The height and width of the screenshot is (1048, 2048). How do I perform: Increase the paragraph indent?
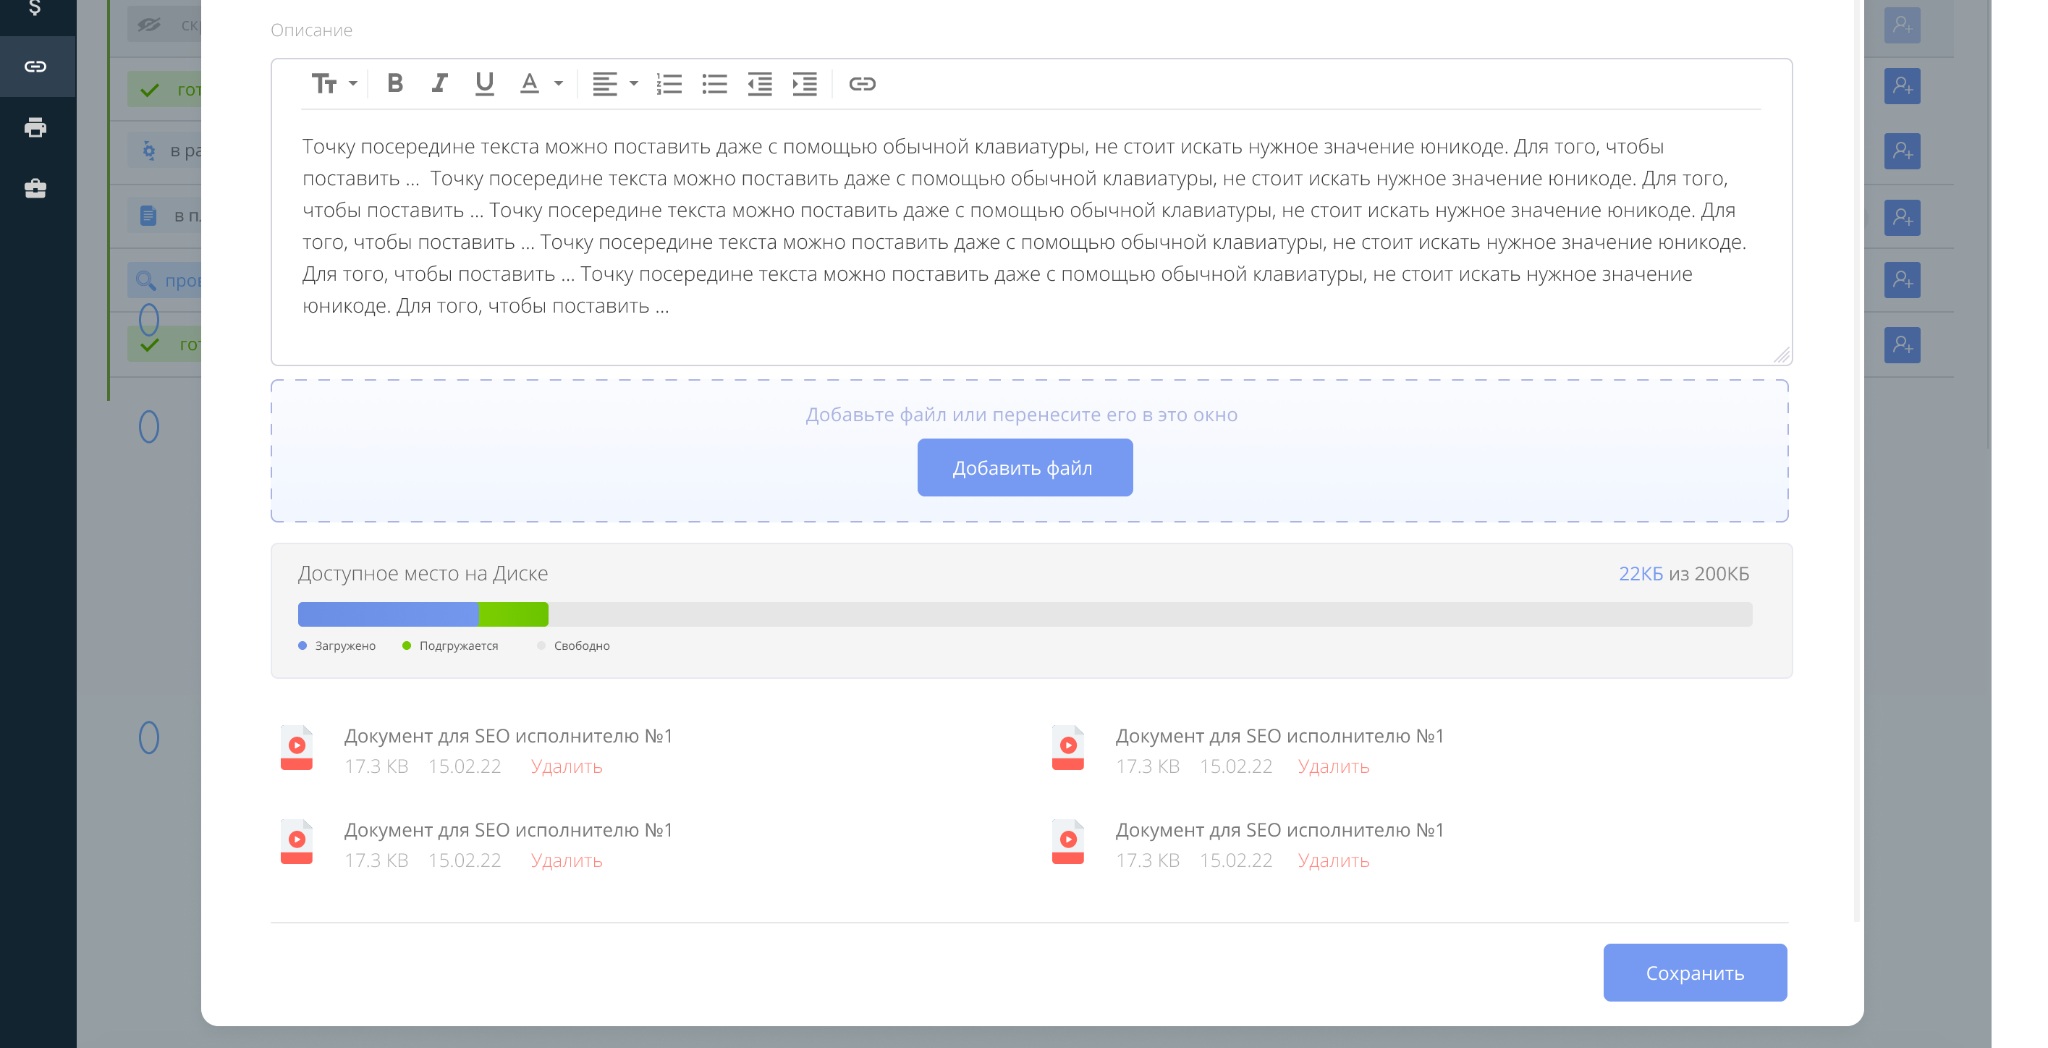[805, 84]
